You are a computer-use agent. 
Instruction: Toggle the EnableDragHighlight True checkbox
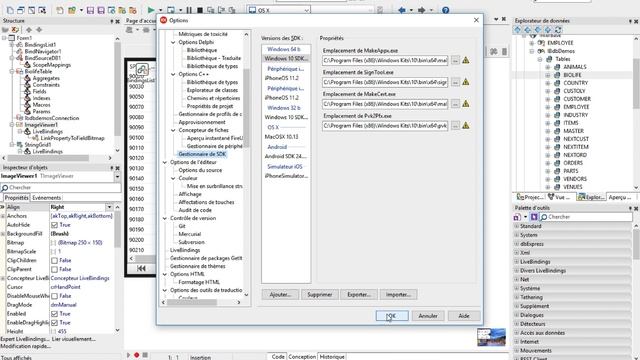click(x=54, y=322)
